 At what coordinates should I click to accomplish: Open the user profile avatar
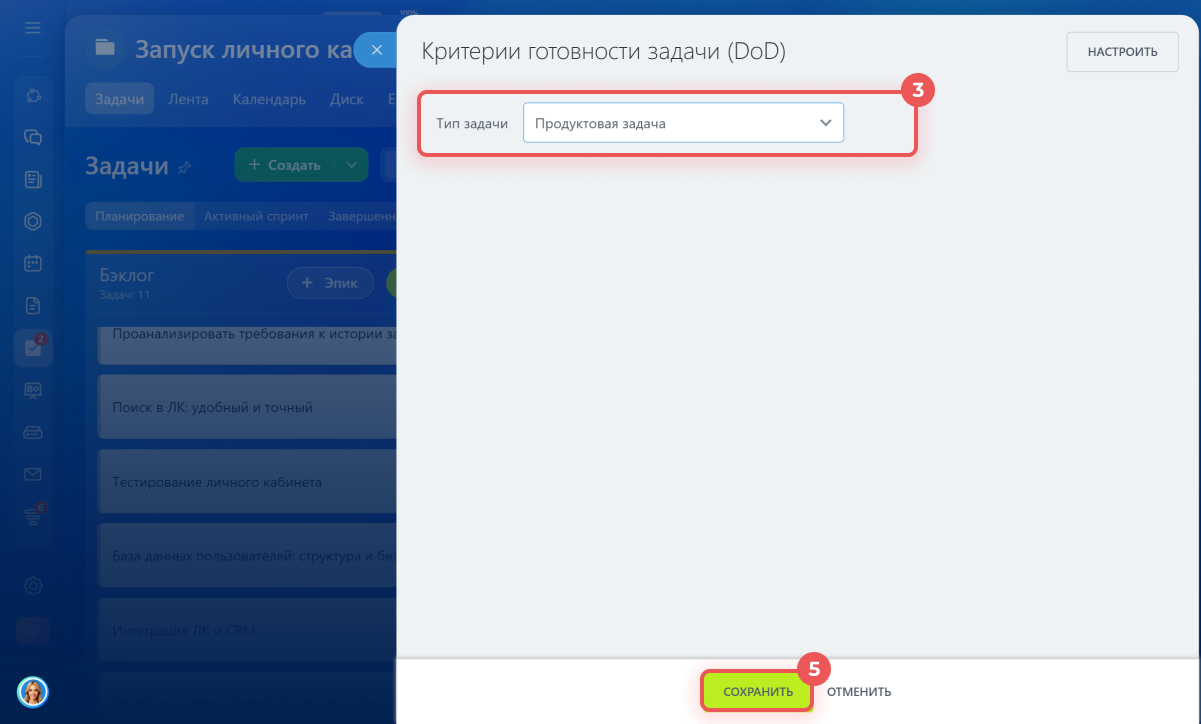coord(33,691)
